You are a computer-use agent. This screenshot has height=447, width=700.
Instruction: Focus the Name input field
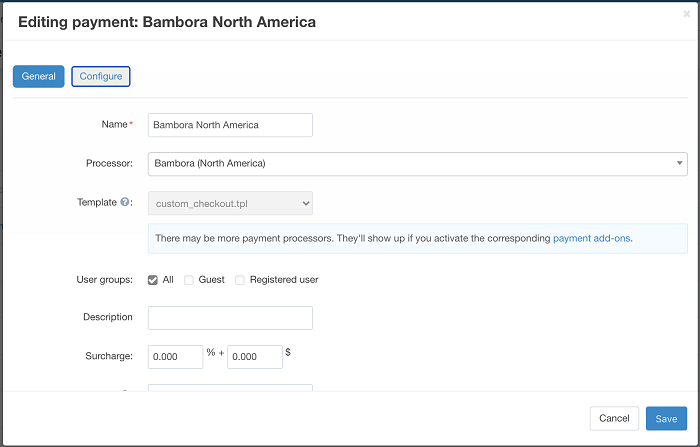click(x=230, y=125)
